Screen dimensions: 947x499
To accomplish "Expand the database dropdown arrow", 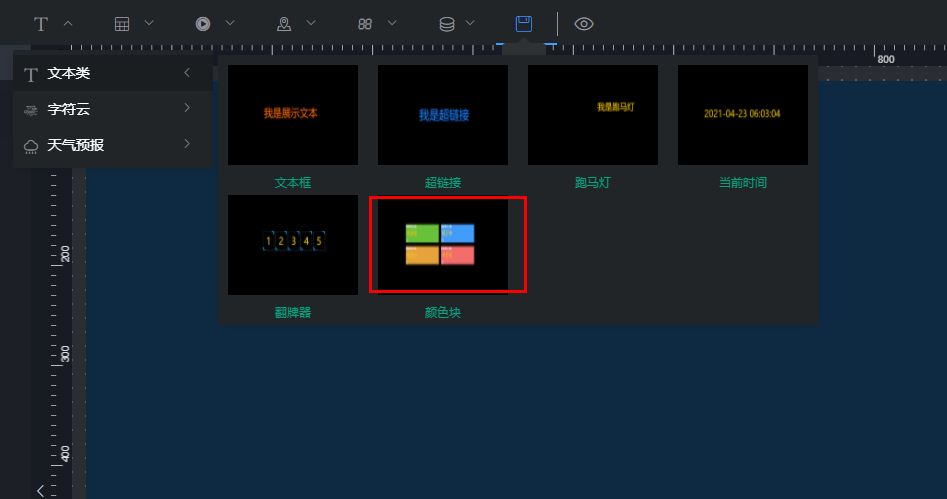I will click(470, 23).
